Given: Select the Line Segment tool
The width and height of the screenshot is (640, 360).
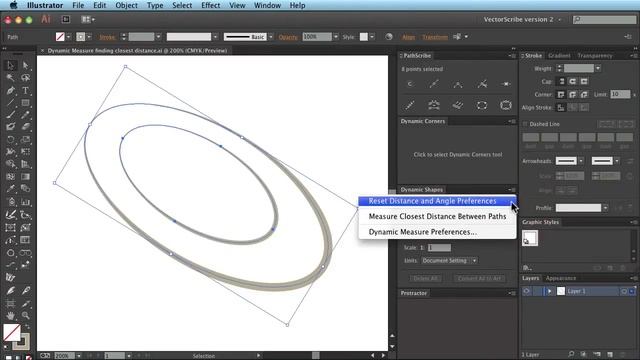Looking at the screenshot, I should (11, 102).
